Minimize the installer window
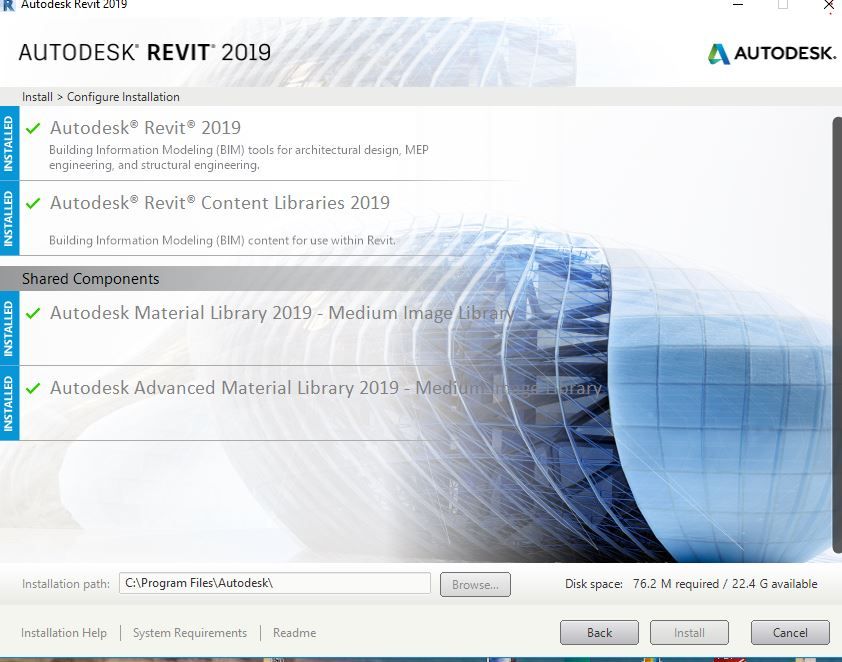The width and height of the screenshot is (842, 662). coord(738,5)
